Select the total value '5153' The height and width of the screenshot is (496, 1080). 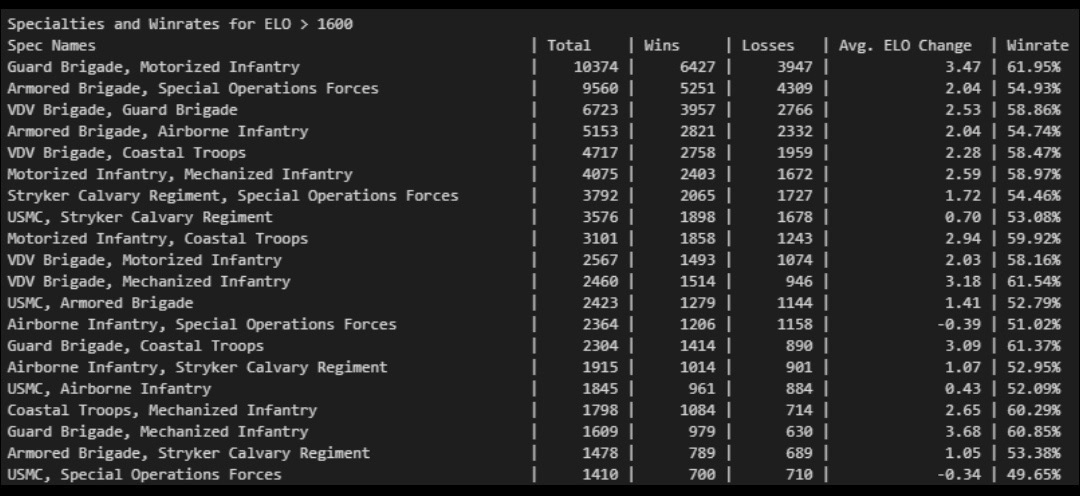point(601,131)
